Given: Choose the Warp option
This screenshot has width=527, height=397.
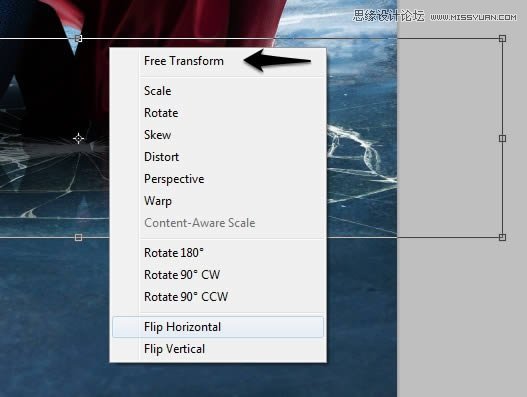Looking at the screenshot, I should pyautogui.click(x=218, y=201).
